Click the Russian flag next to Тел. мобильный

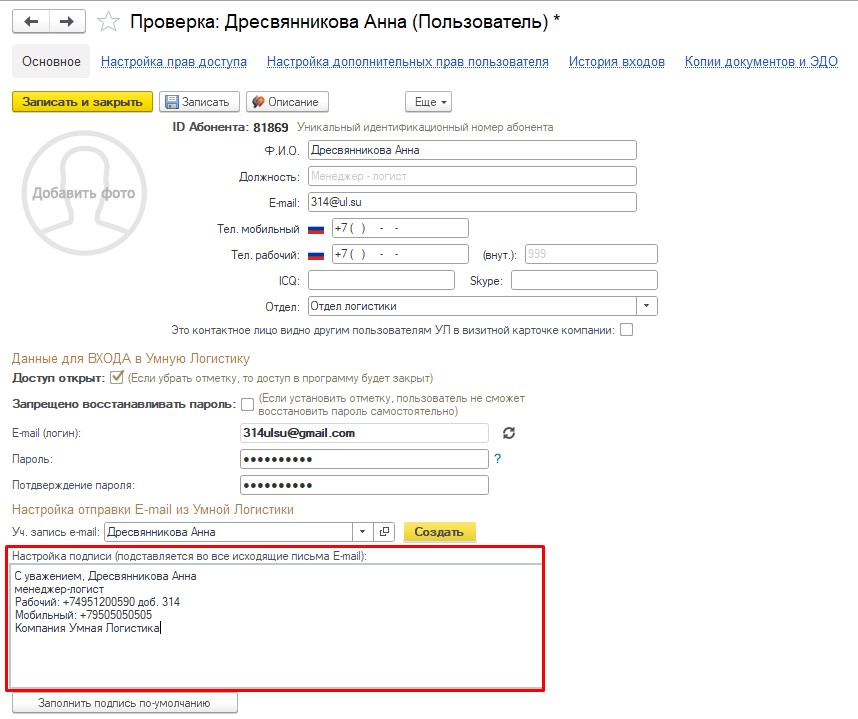316,229
